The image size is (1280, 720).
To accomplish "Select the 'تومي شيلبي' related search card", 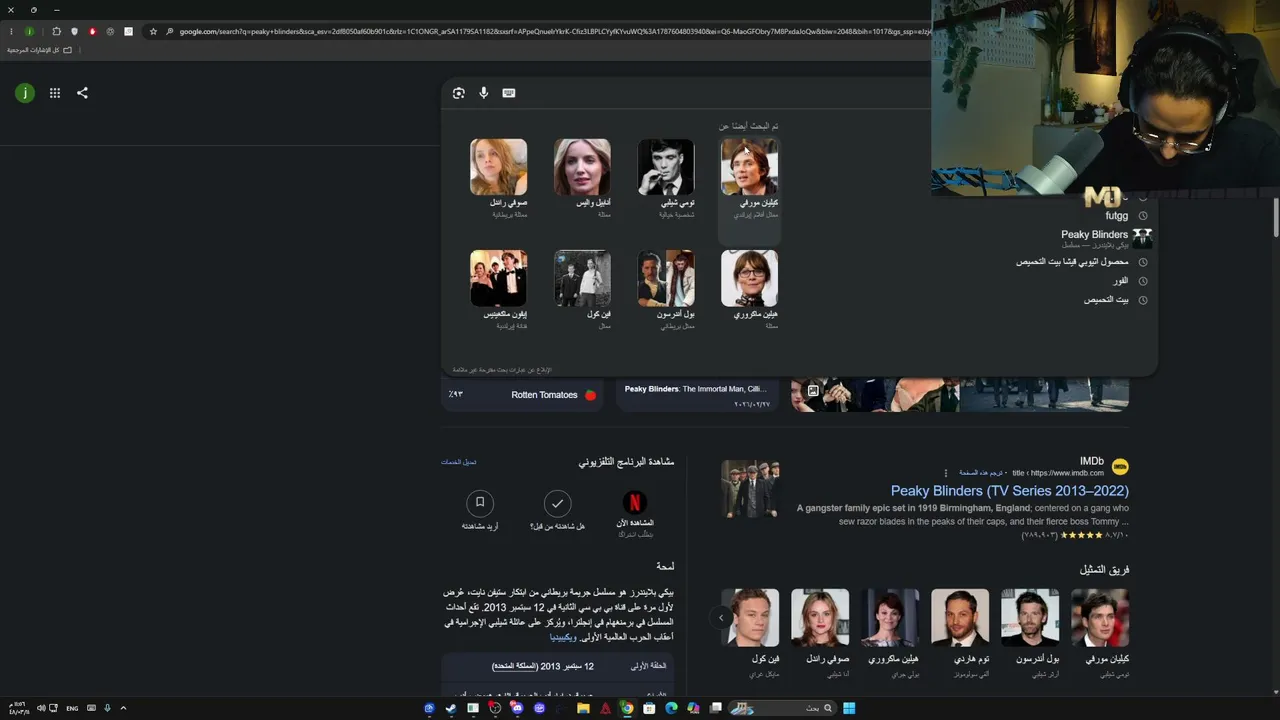I will tap(666, 179).
